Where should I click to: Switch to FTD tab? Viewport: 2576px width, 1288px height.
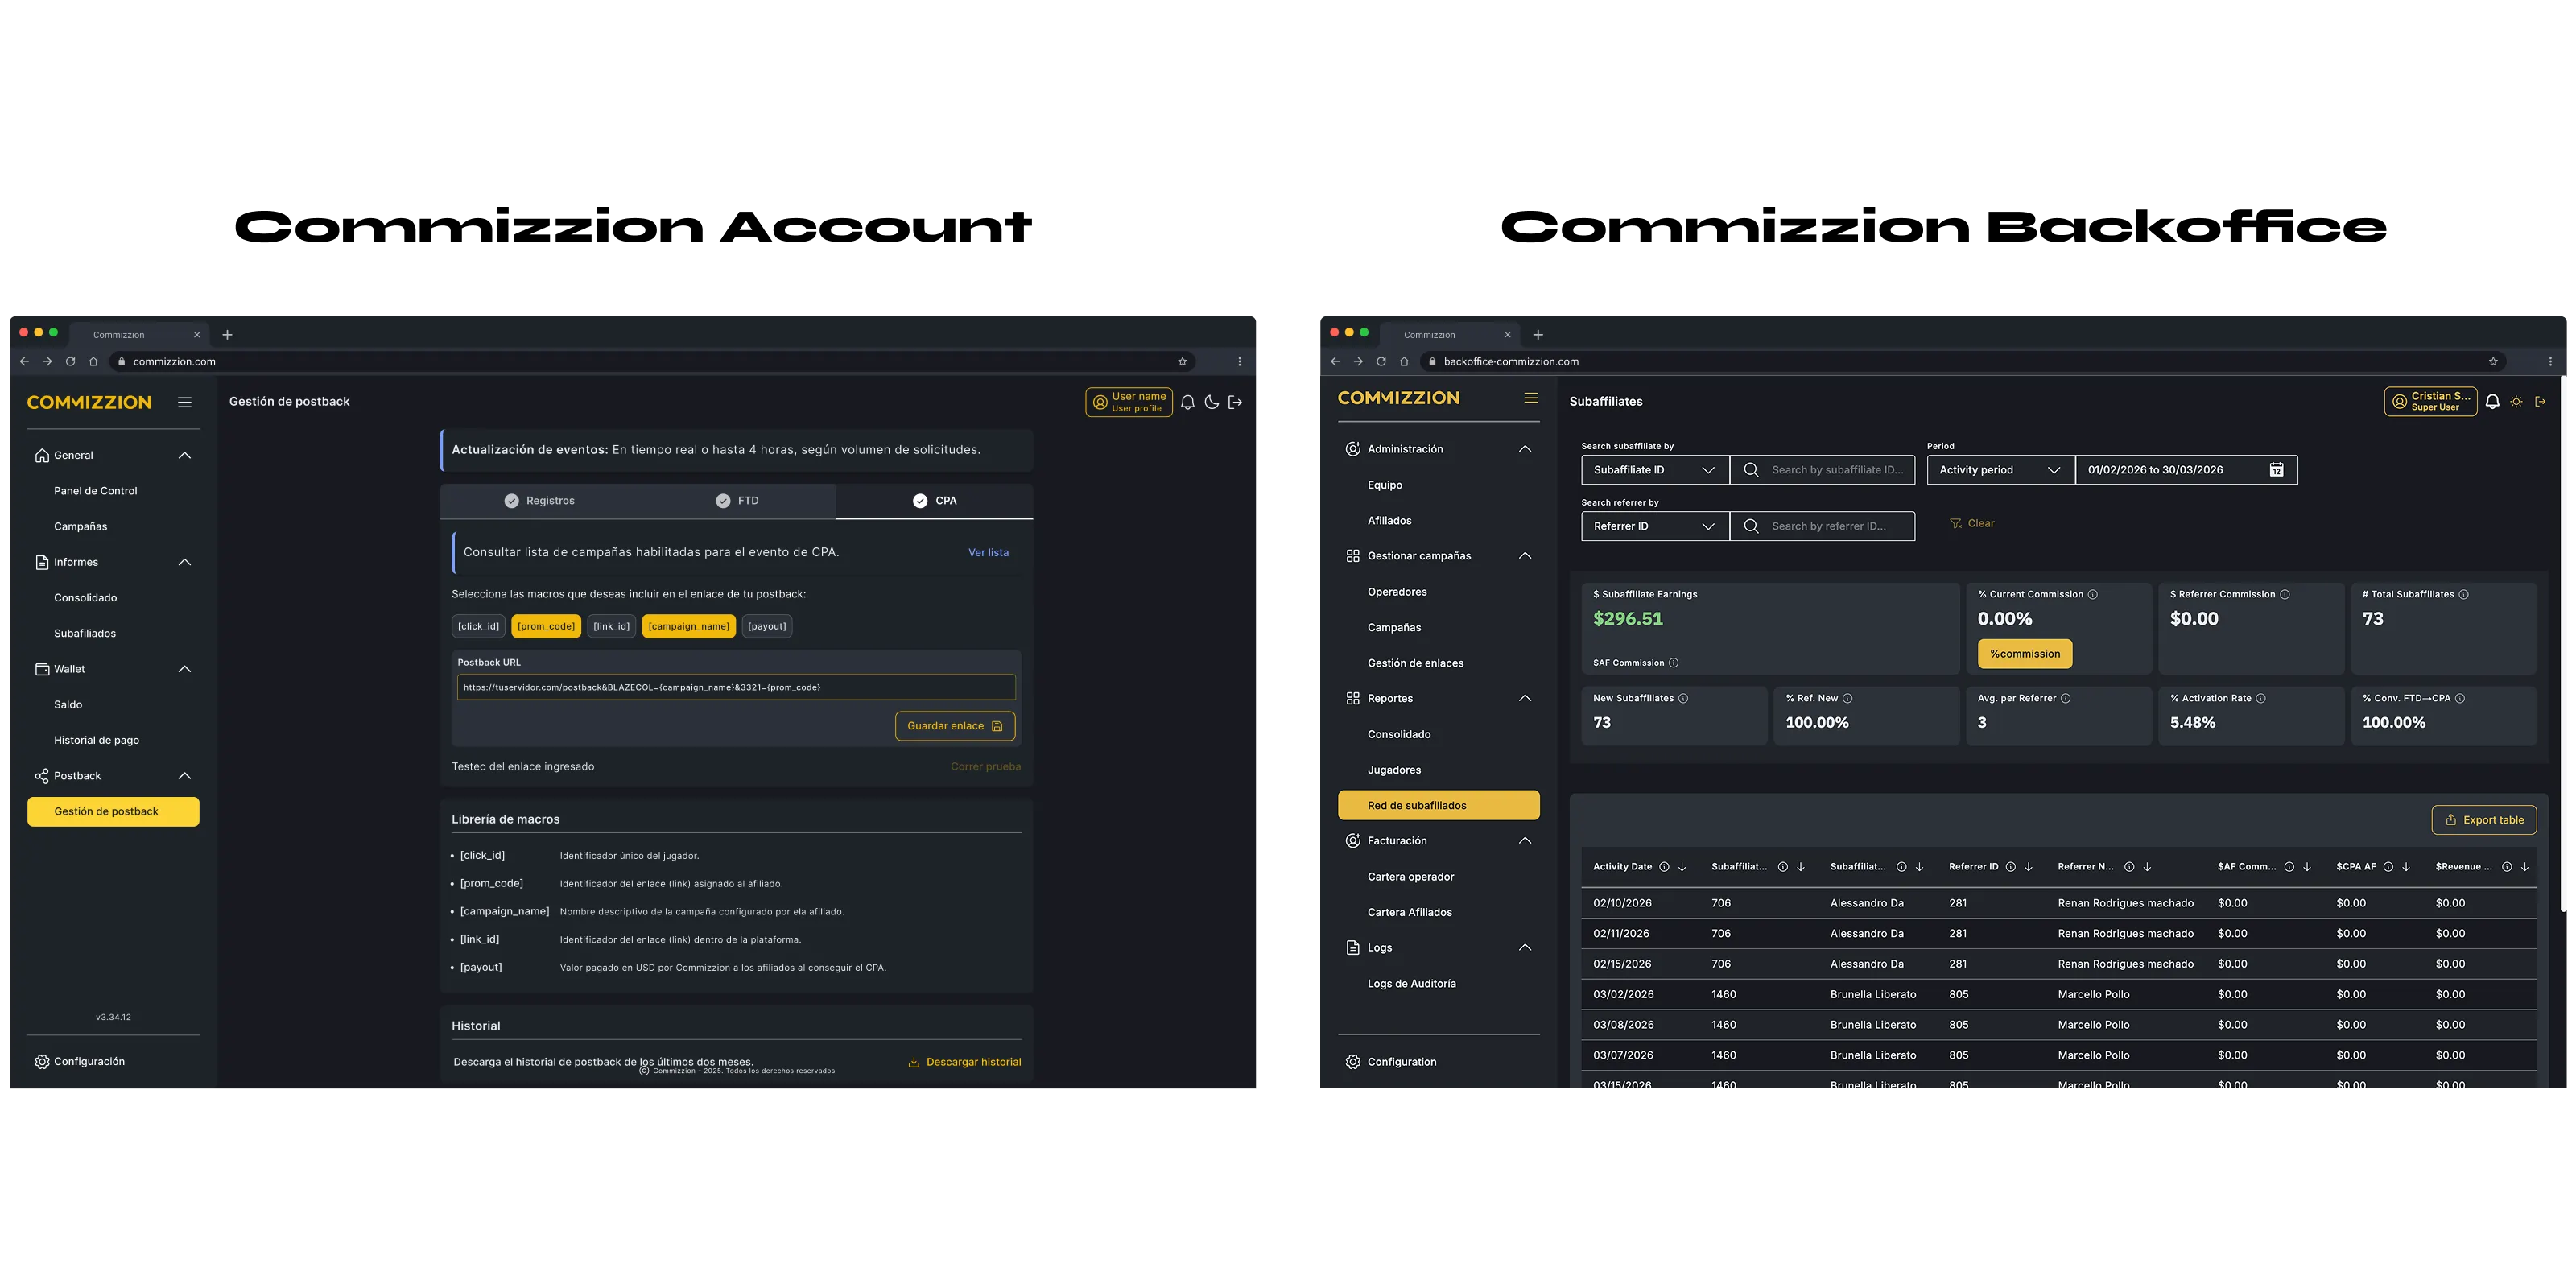pyautogui.click(x=737, y=501)
